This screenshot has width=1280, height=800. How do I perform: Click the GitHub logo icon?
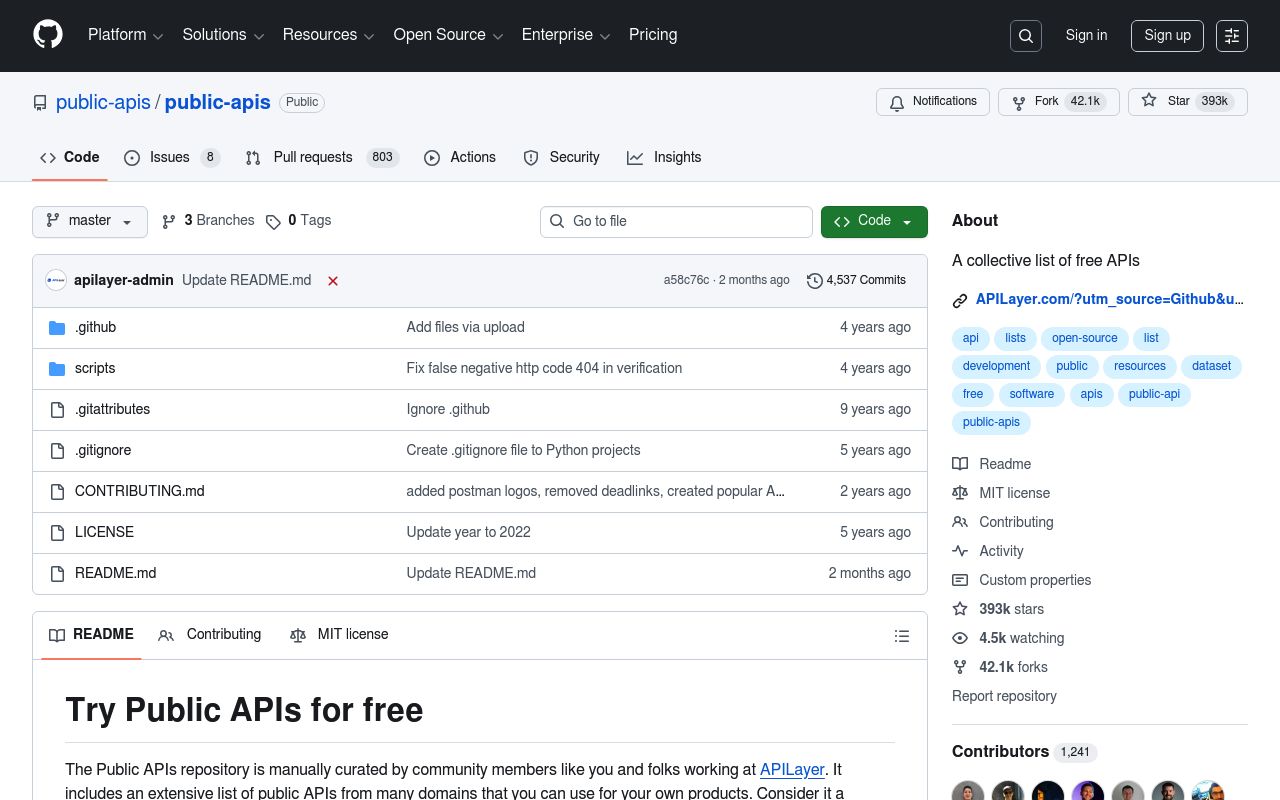48,35
